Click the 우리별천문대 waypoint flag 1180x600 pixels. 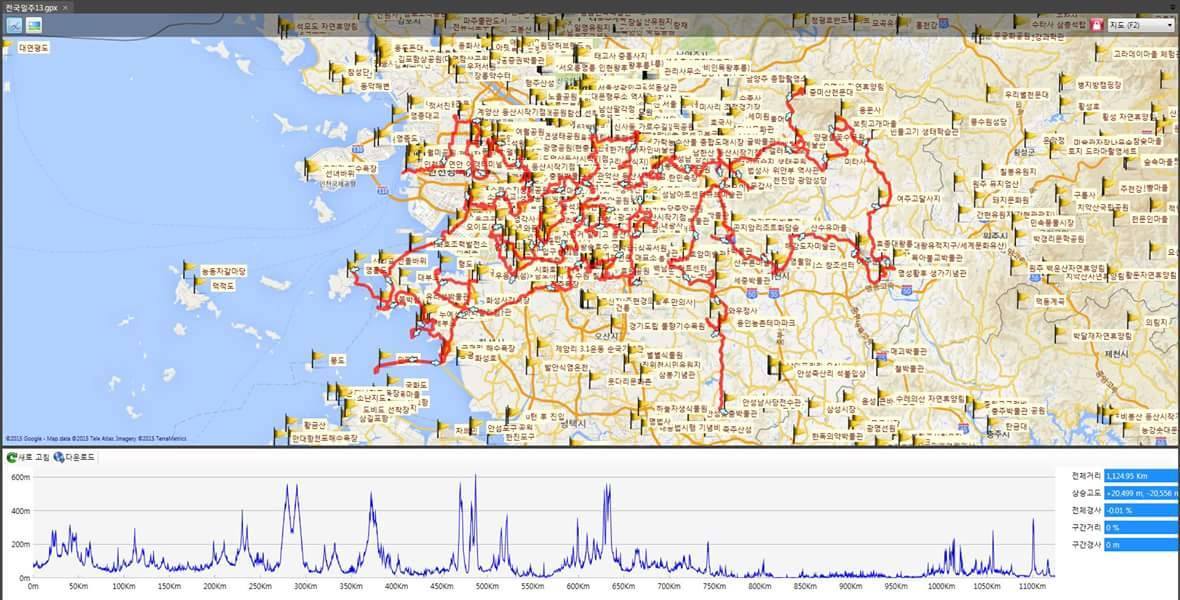coord(992,93)
